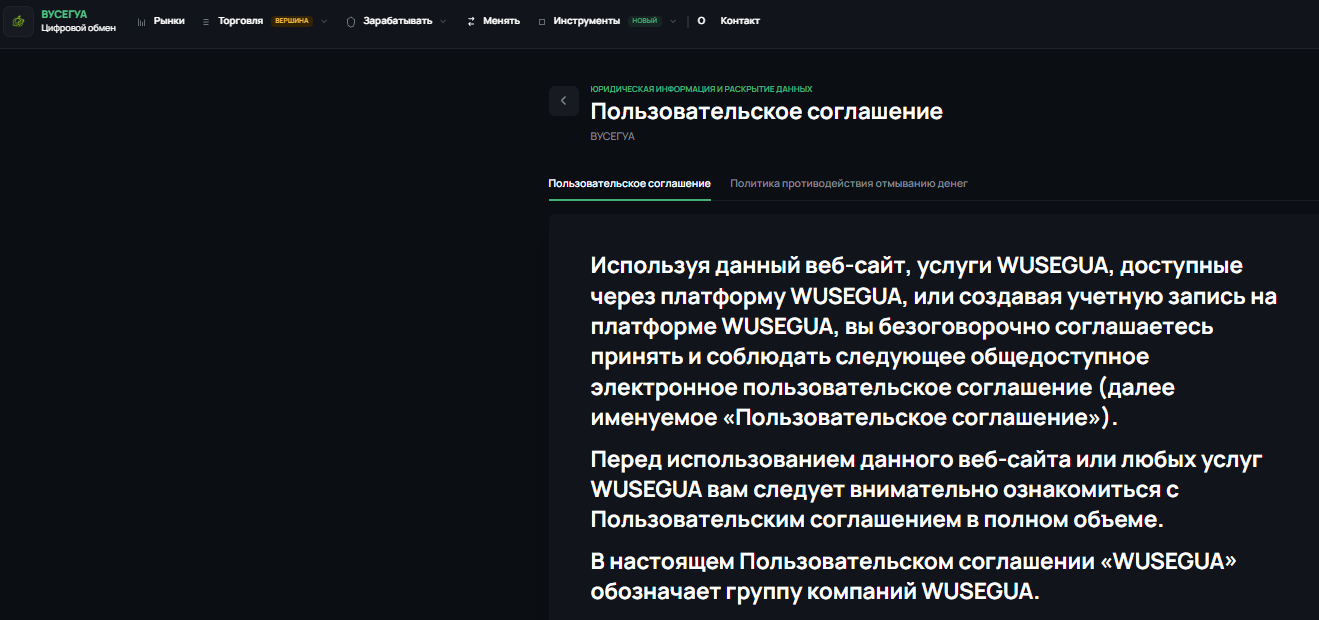Click the square icon beside Инструменты
This screenshot has width=1319, height=620.
coord(541,21)
